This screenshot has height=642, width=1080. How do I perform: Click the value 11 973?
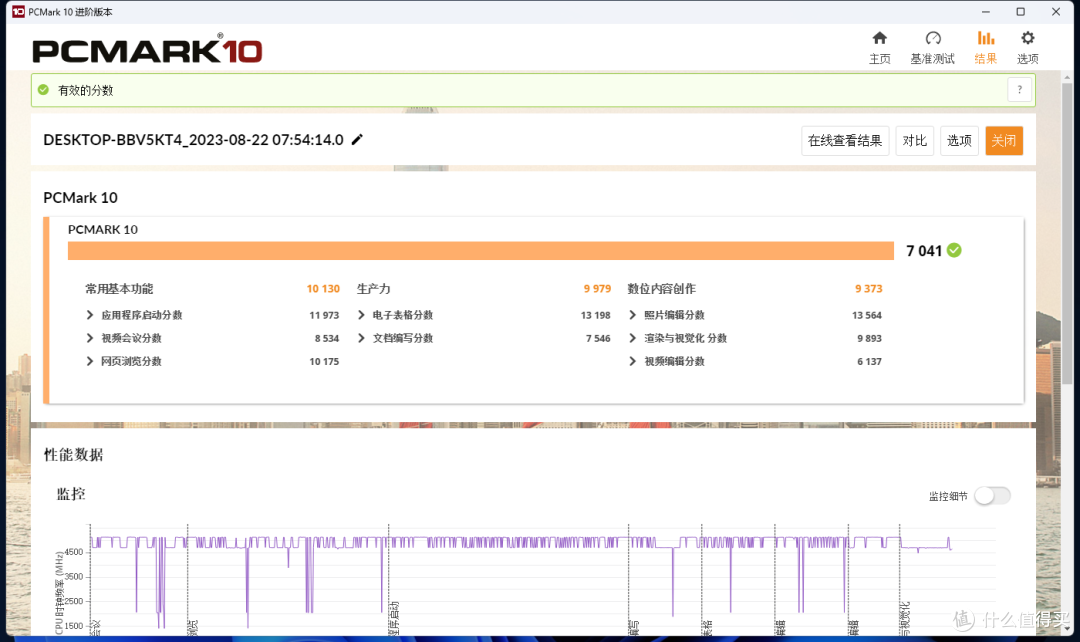(x=324, y=315)
